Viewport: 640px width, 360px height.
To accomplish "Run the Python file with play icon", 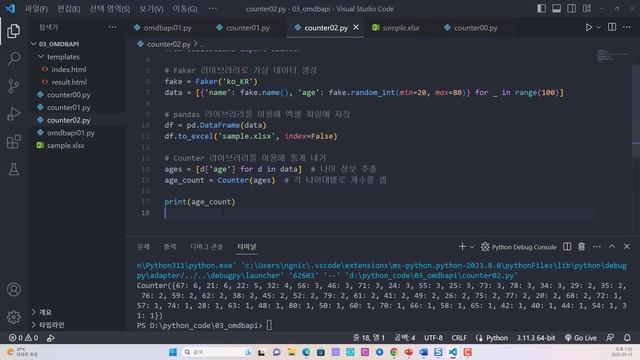I will point(588,27).
